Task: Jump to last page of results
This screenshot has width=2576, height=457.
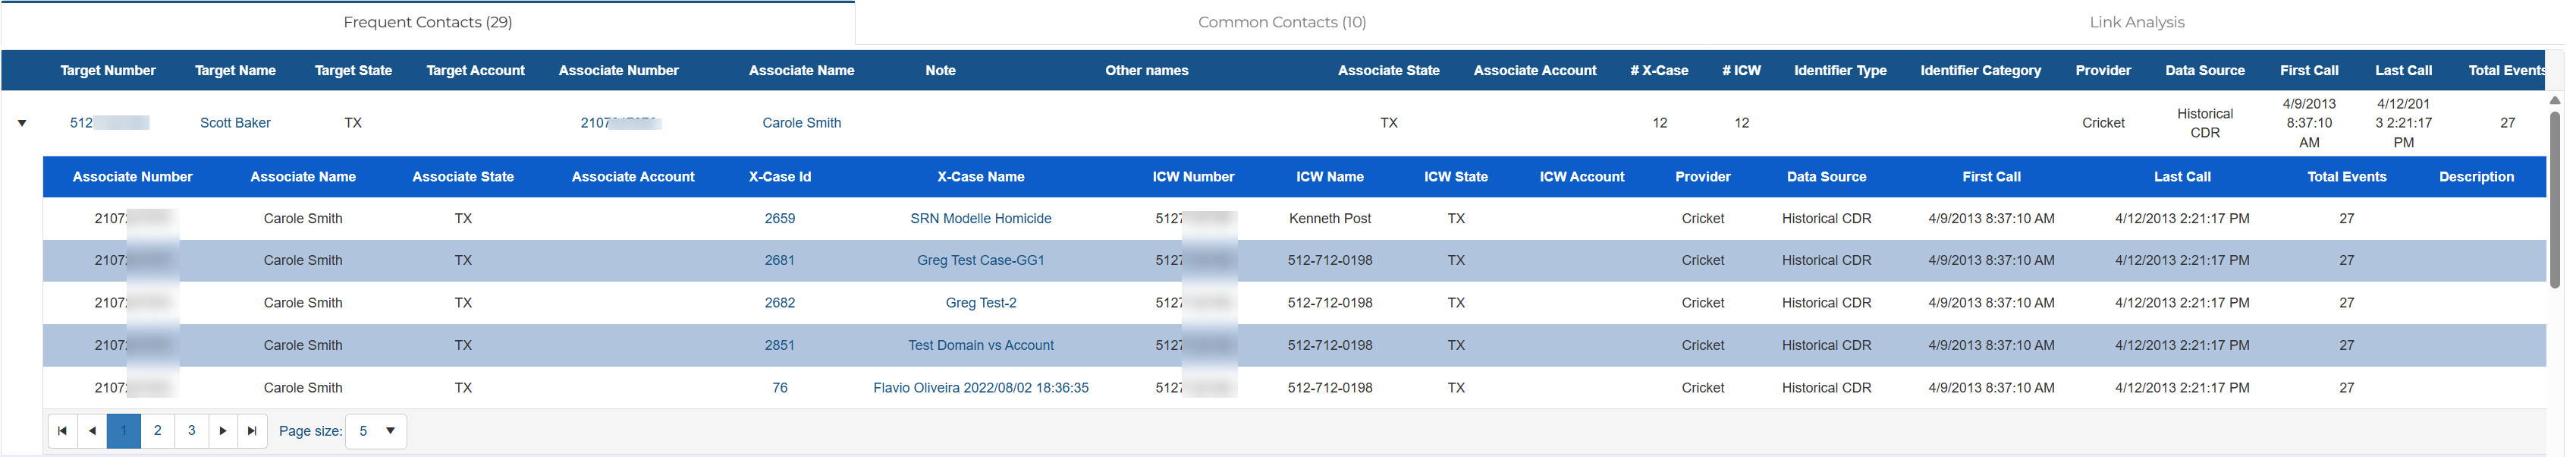Action: pos(252,431)
